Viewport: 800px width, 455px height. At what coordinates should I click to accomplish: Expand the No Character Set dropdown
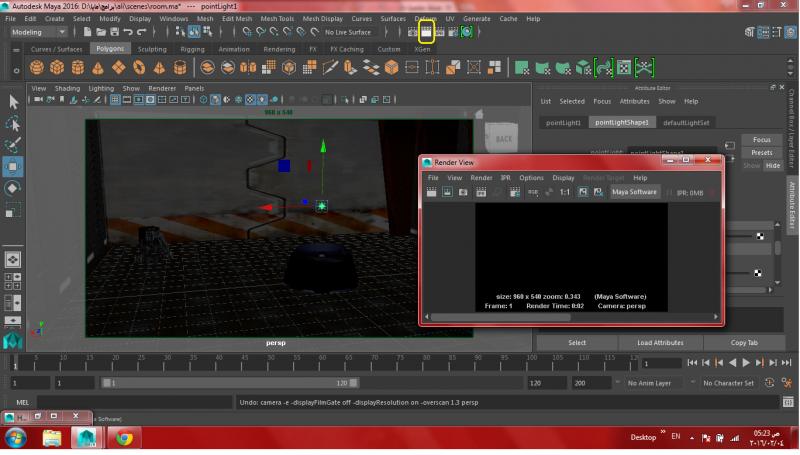point(728,383)
